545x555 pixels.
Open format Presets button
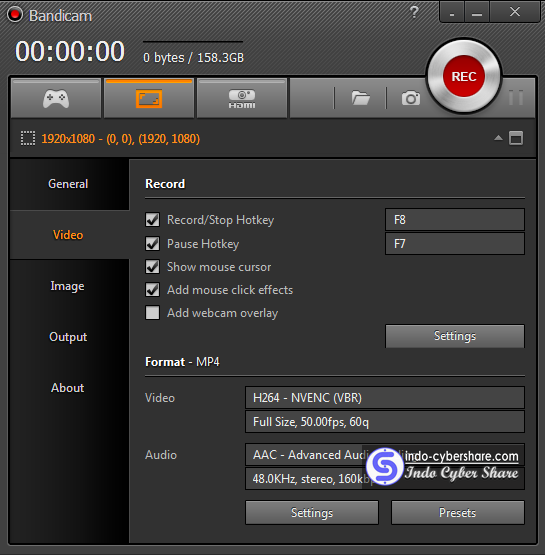pos(458,513)
